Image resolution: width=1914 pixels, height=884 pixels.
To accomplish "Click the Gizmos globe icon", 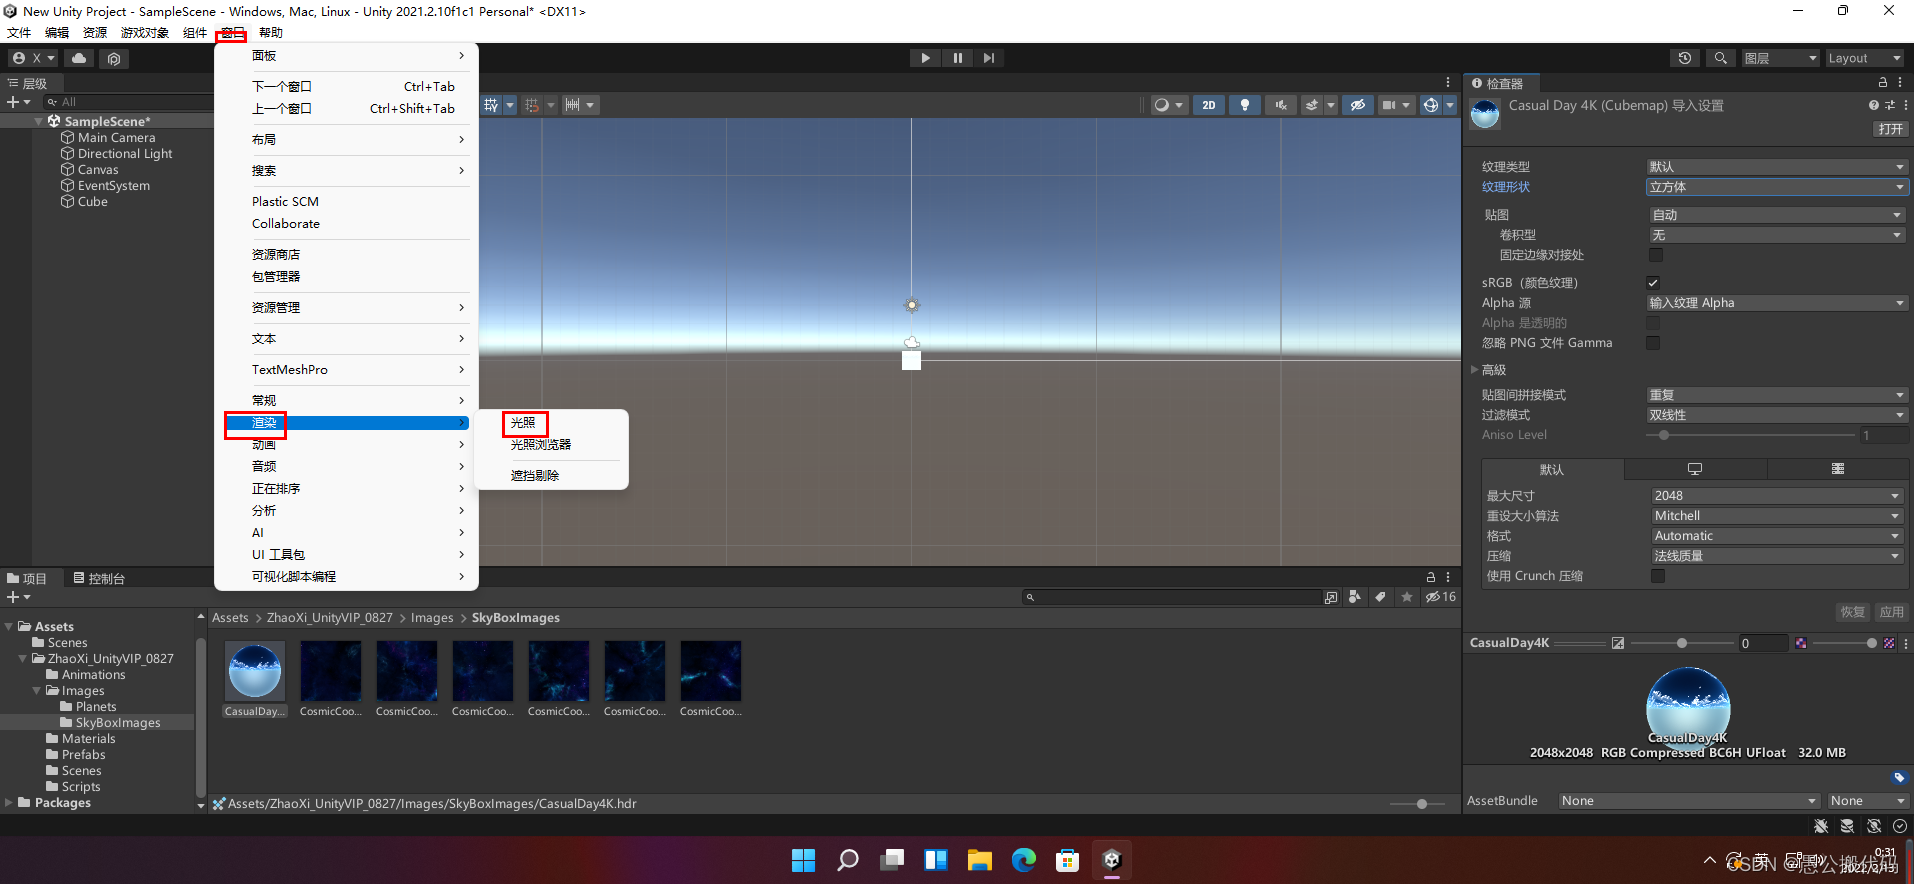I will (1431, 105).
